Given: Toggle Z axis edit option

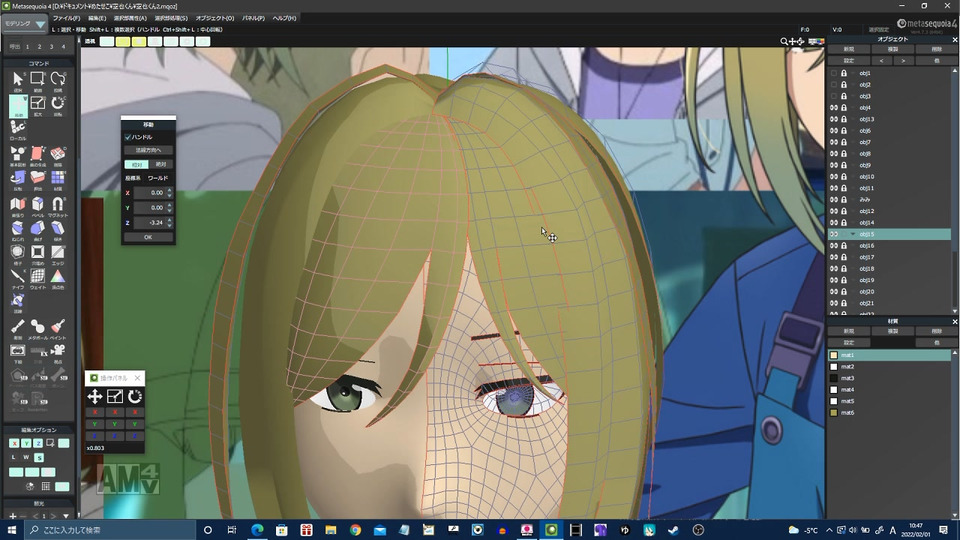Looking at the screenshot, I should tap(38, 443).
